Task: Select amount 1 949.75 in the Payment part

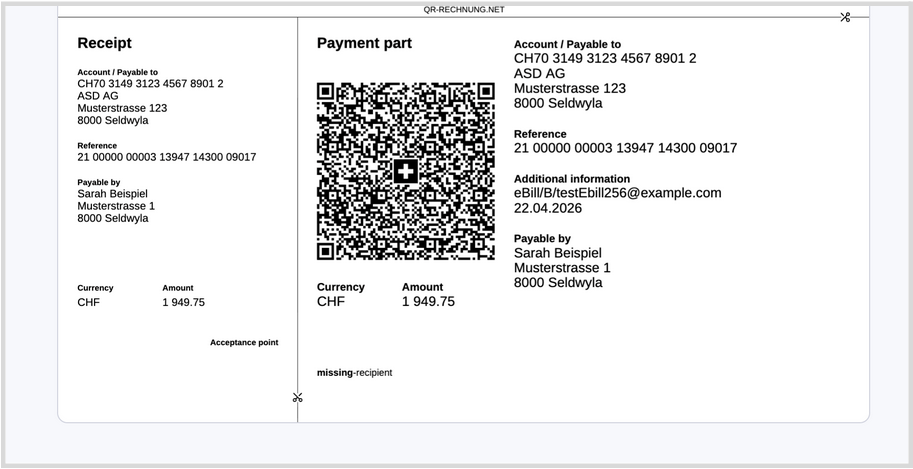Action: (x=428, y=301)
